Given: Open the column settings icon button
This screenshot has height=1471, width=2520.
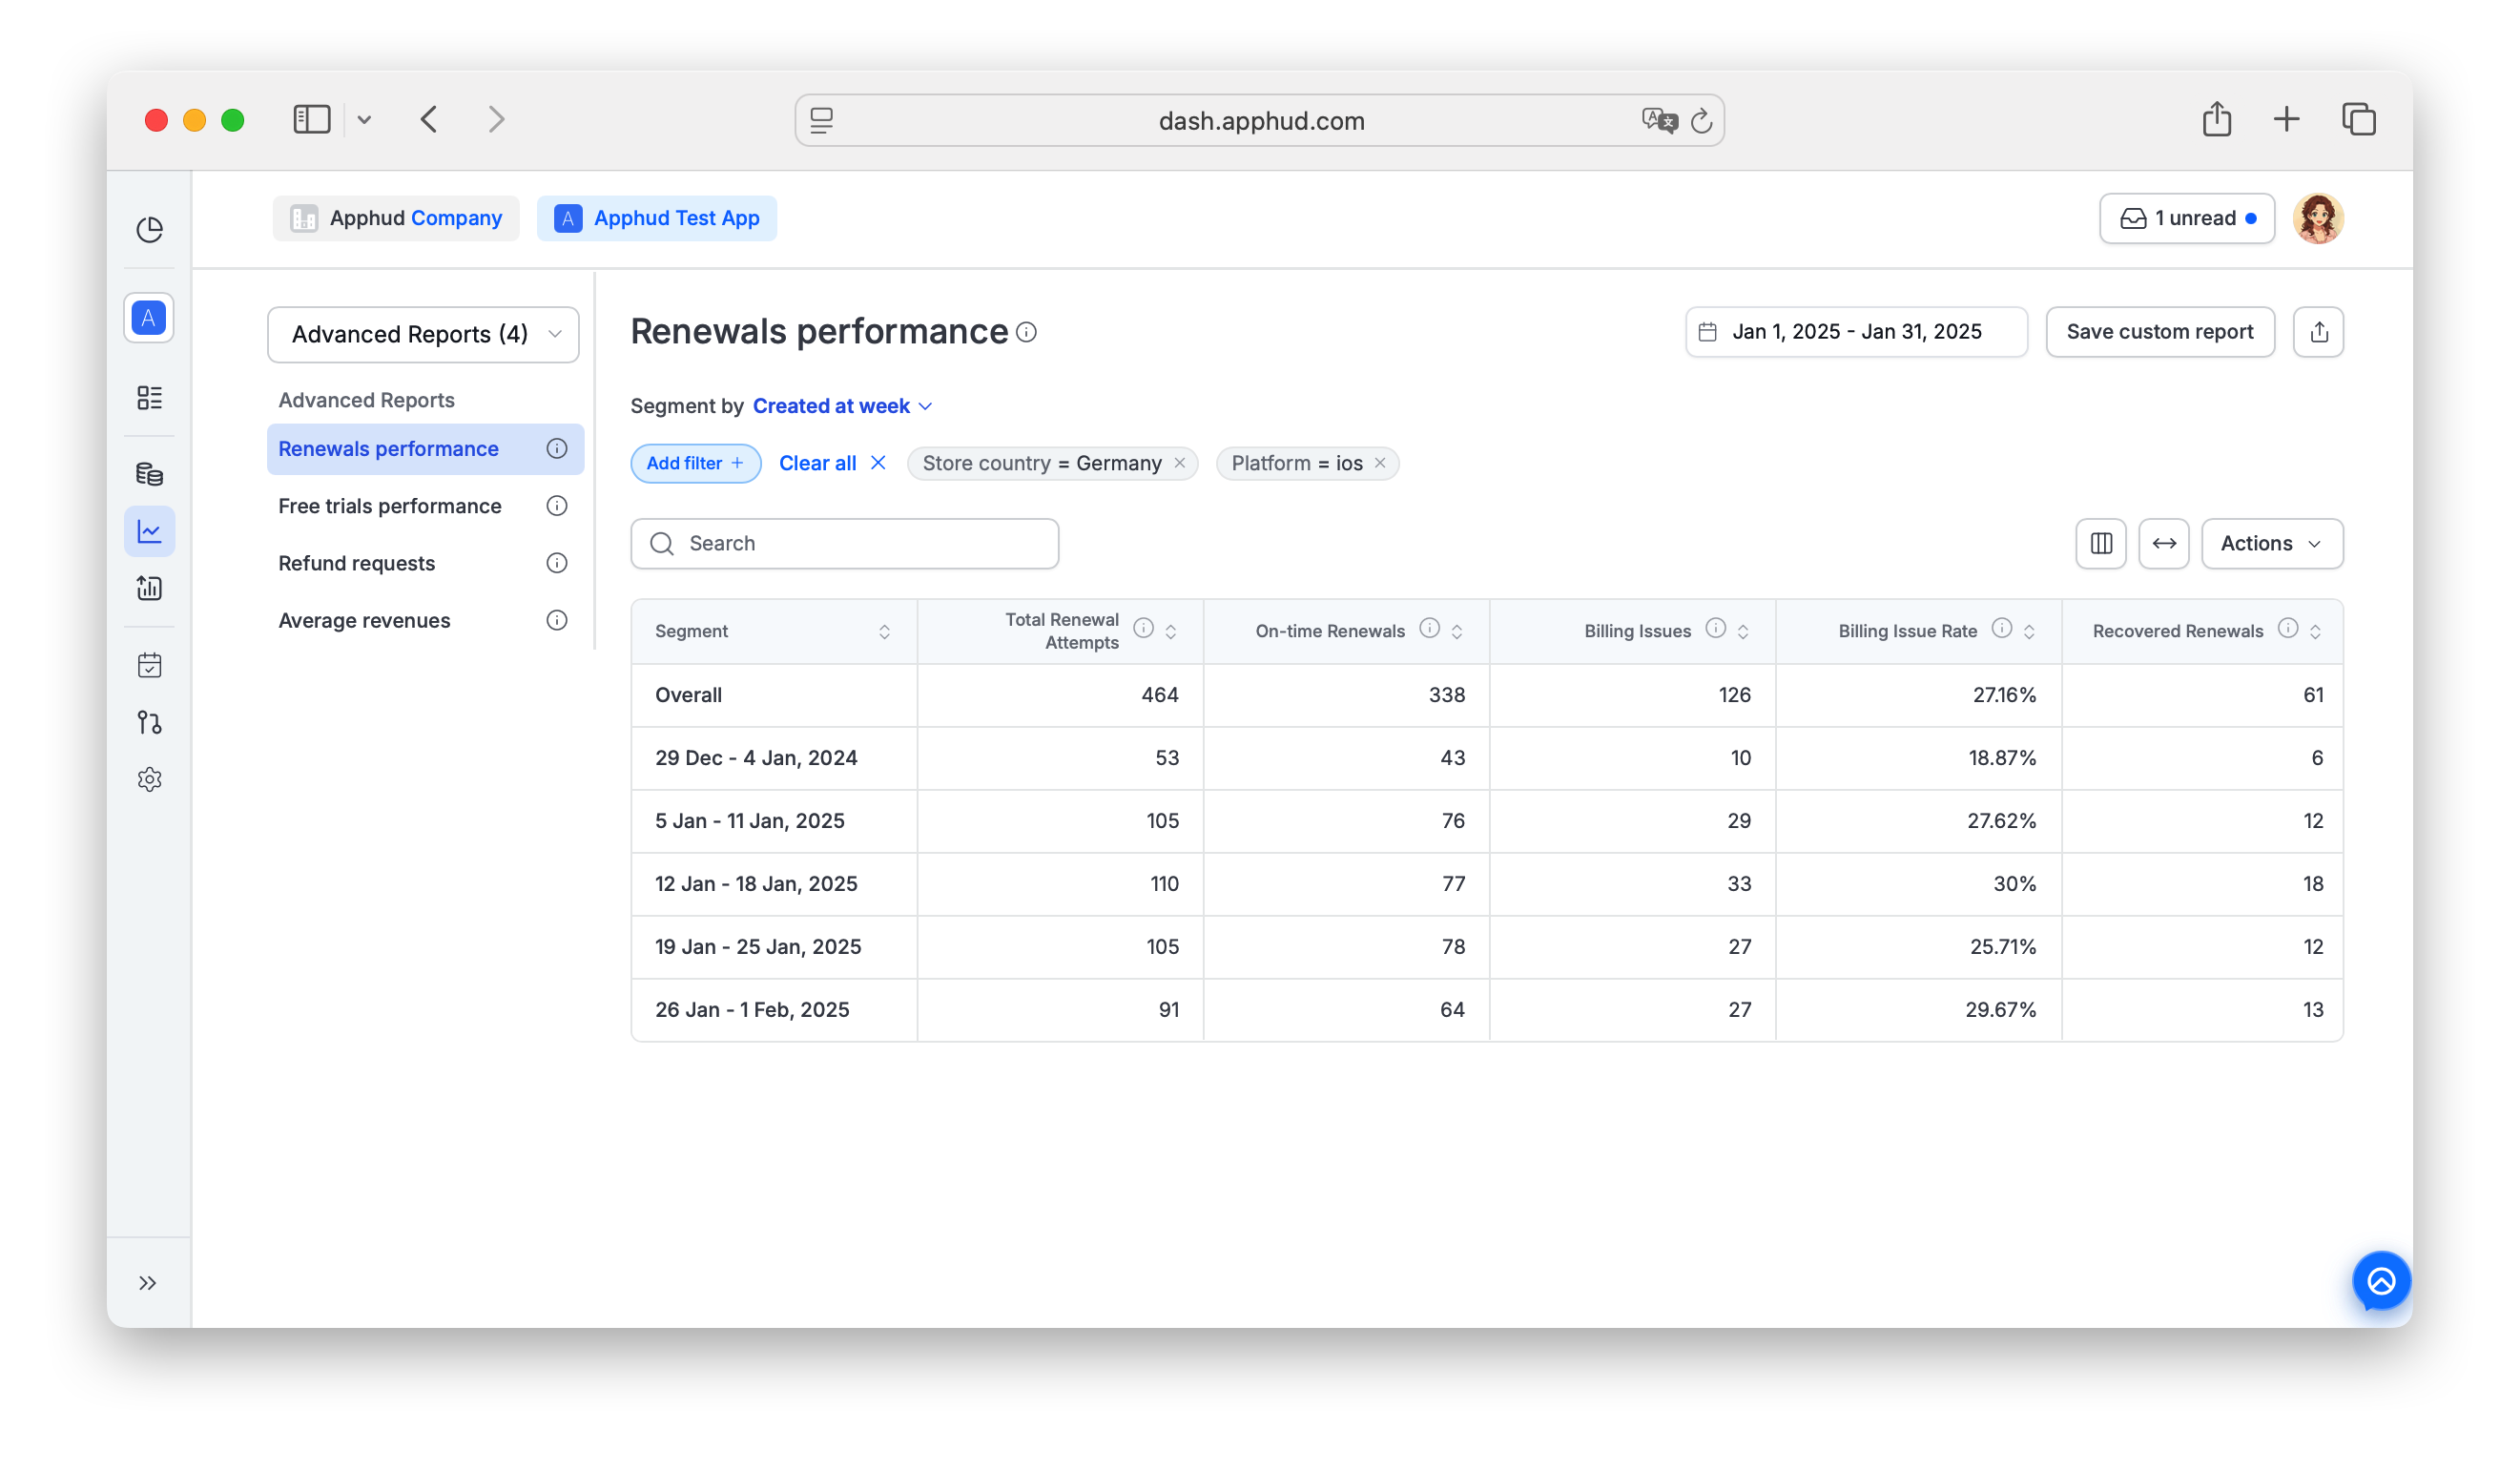Looking at the screenshot, I should [x=2101, y=544].
